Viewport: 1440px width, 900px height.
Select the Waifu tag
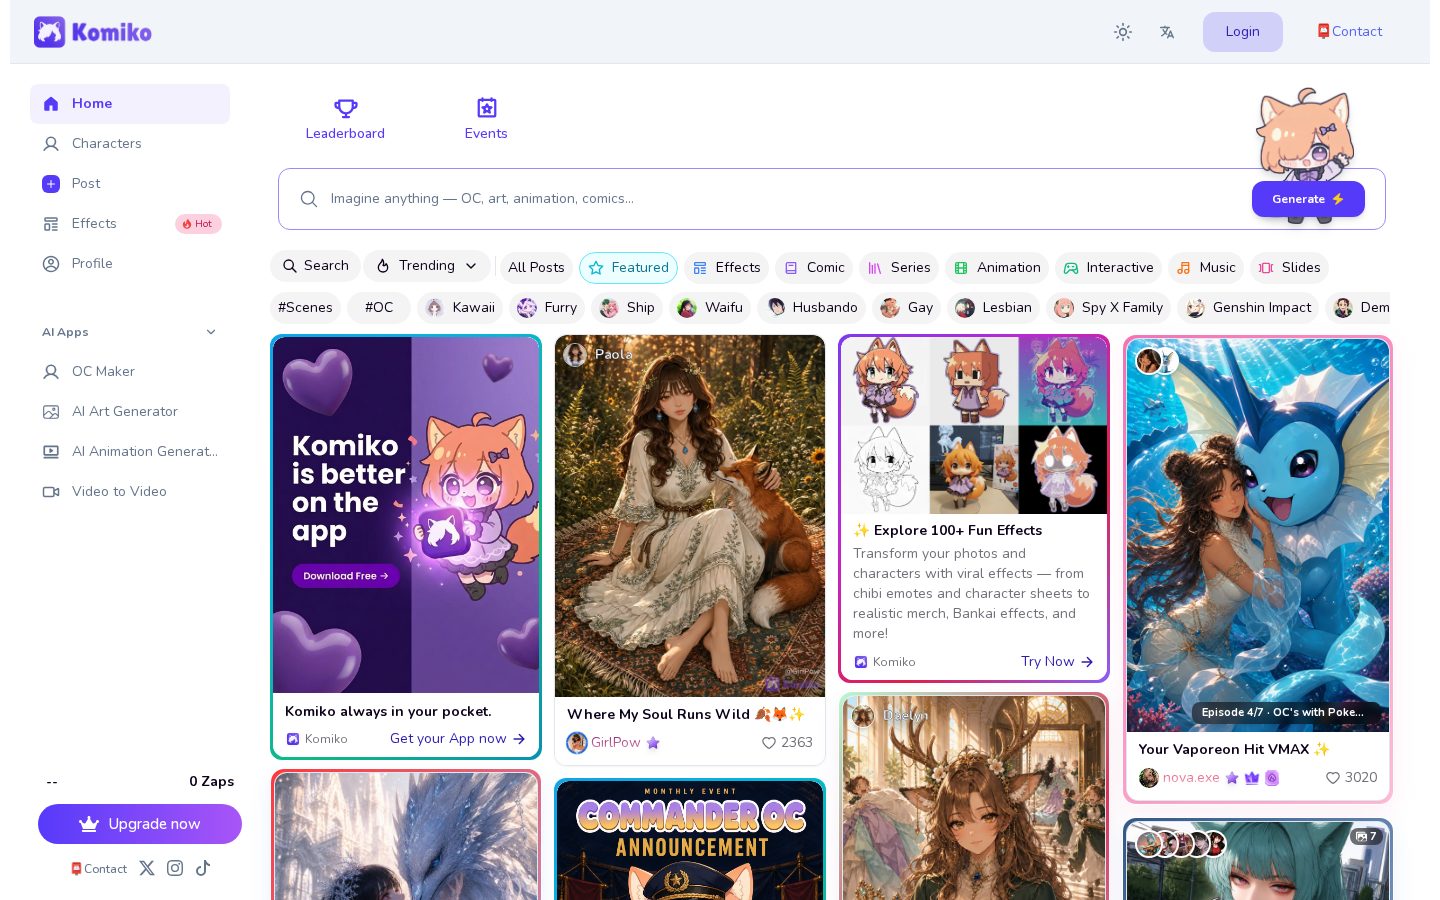(x=710, y=308)
